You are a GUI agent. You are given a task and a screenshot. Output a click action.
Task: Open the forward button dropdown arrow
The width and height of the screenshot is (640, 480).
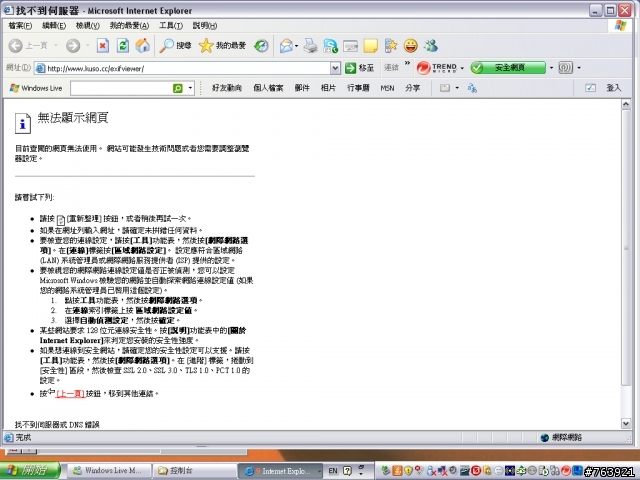pos(87,45)
